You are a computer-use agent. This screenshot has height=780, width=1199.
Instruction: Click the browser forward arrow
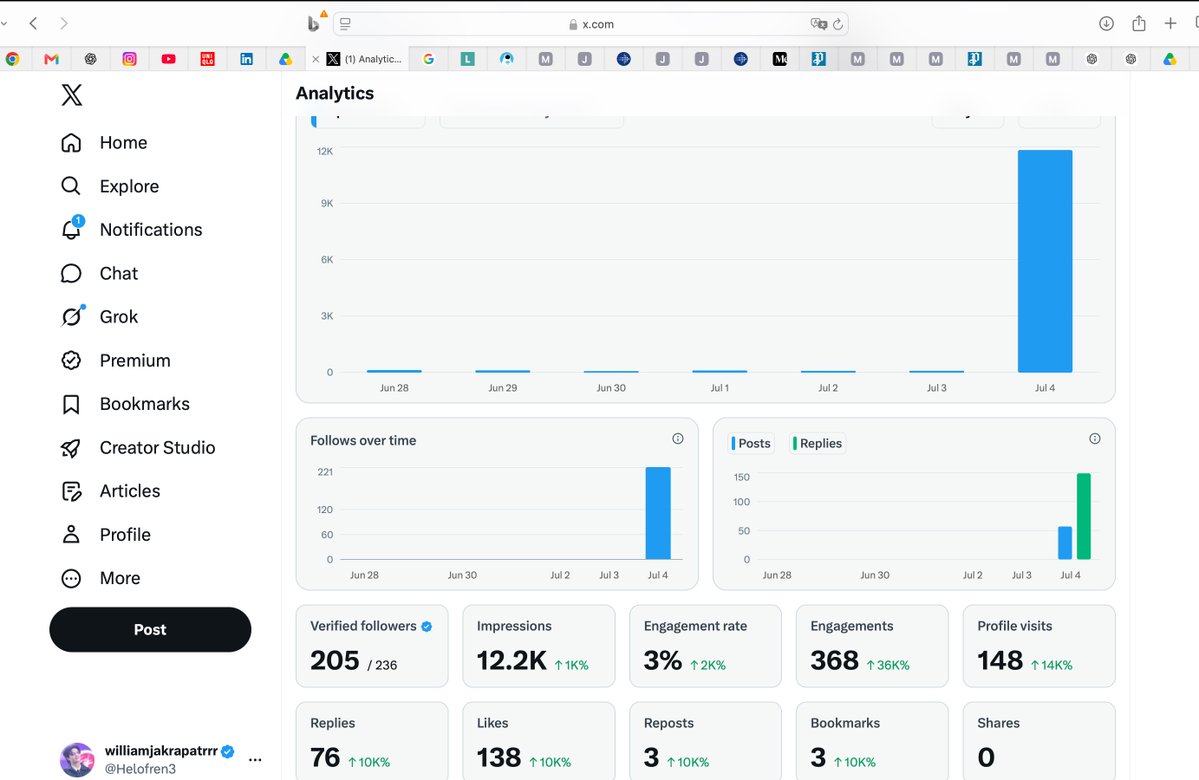[x=63, y=24]
